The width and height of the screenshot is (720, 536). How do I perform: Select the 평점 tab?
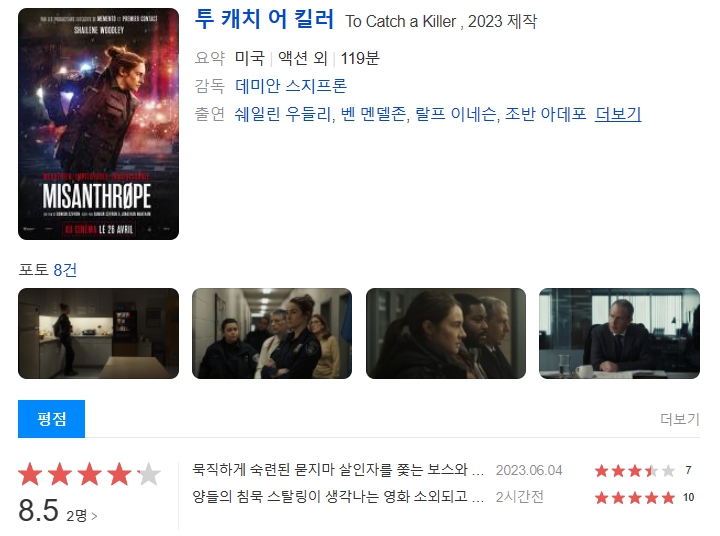pyautogui.click(x=51, y=419)
